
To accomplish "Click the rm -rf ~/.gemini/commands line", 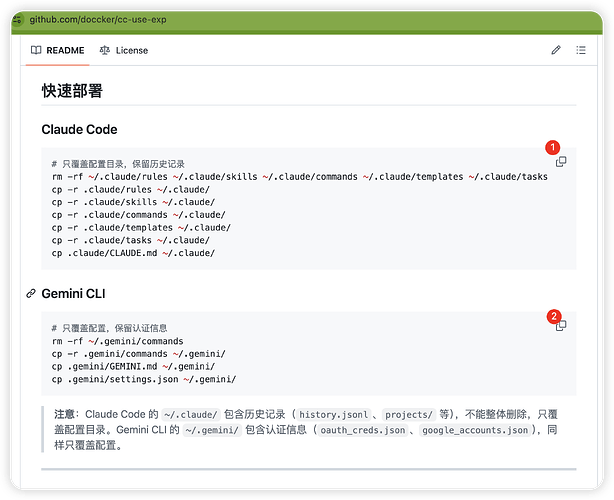I will click(x=117, y=341).
